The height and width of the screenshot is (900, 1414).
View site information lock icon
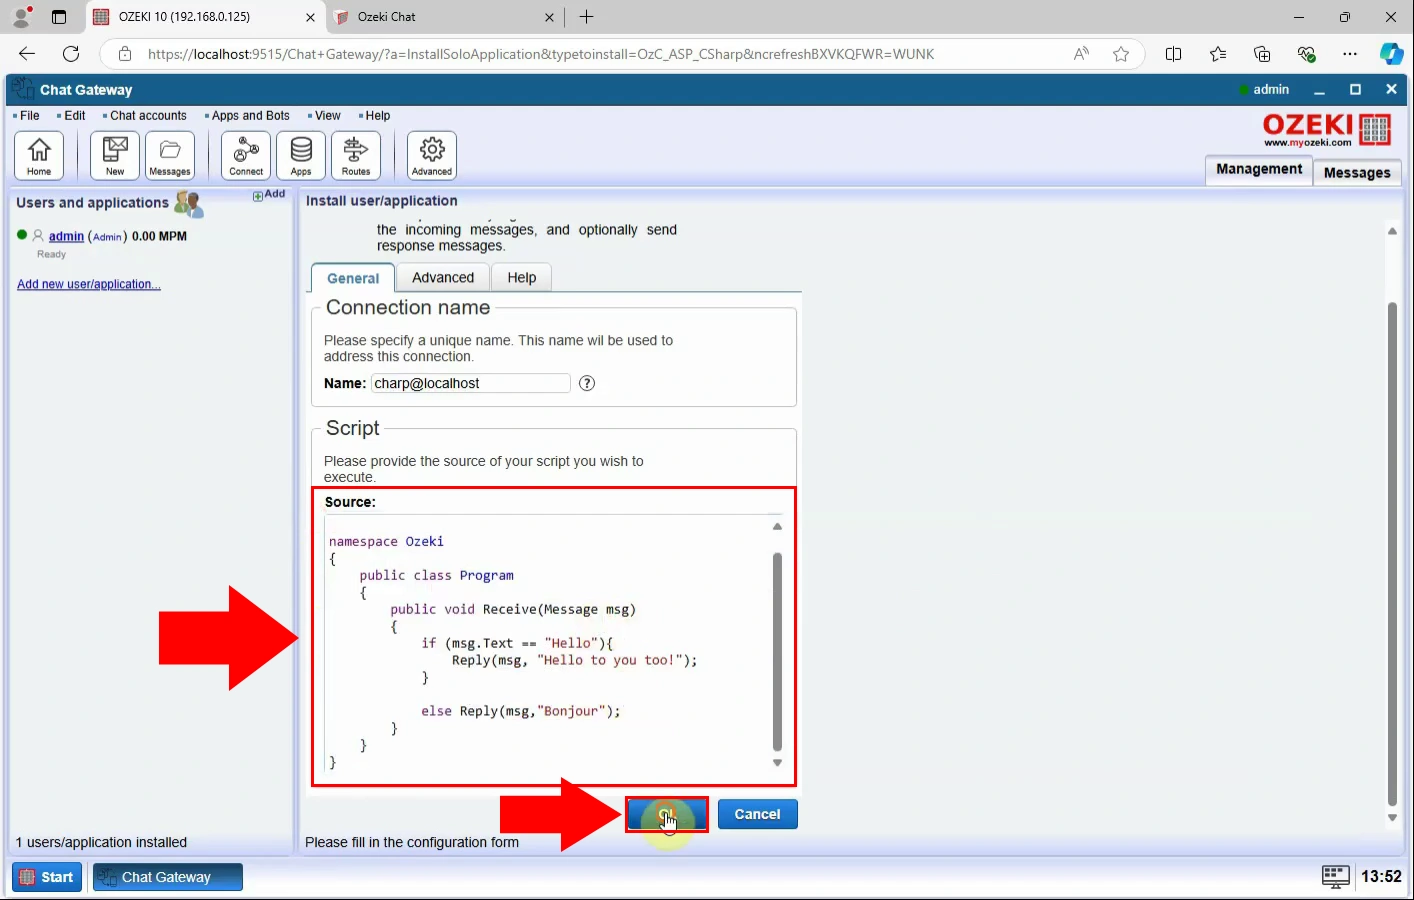125,54
